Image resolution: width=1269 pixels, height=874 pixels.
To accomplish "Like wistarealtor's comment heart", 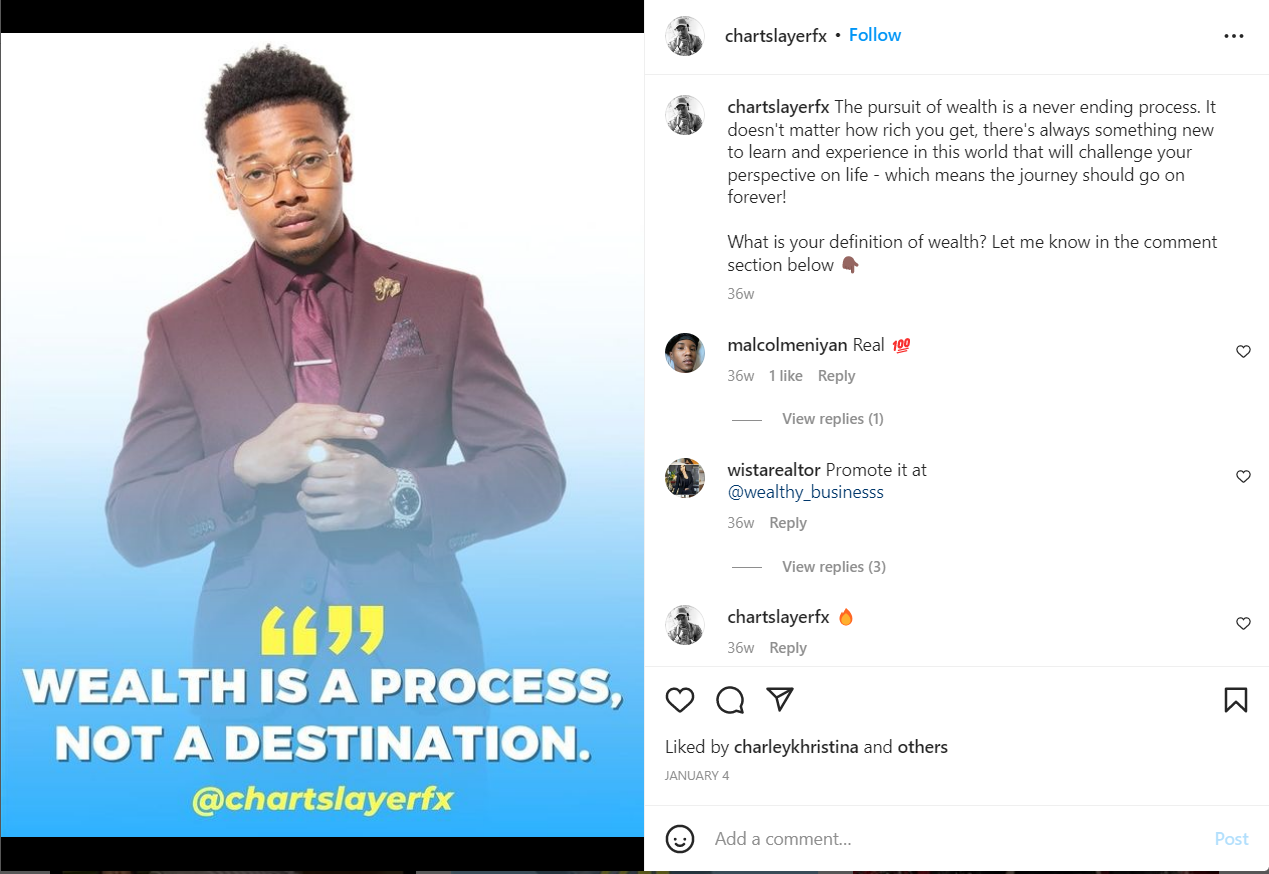I will (1243, 477).
